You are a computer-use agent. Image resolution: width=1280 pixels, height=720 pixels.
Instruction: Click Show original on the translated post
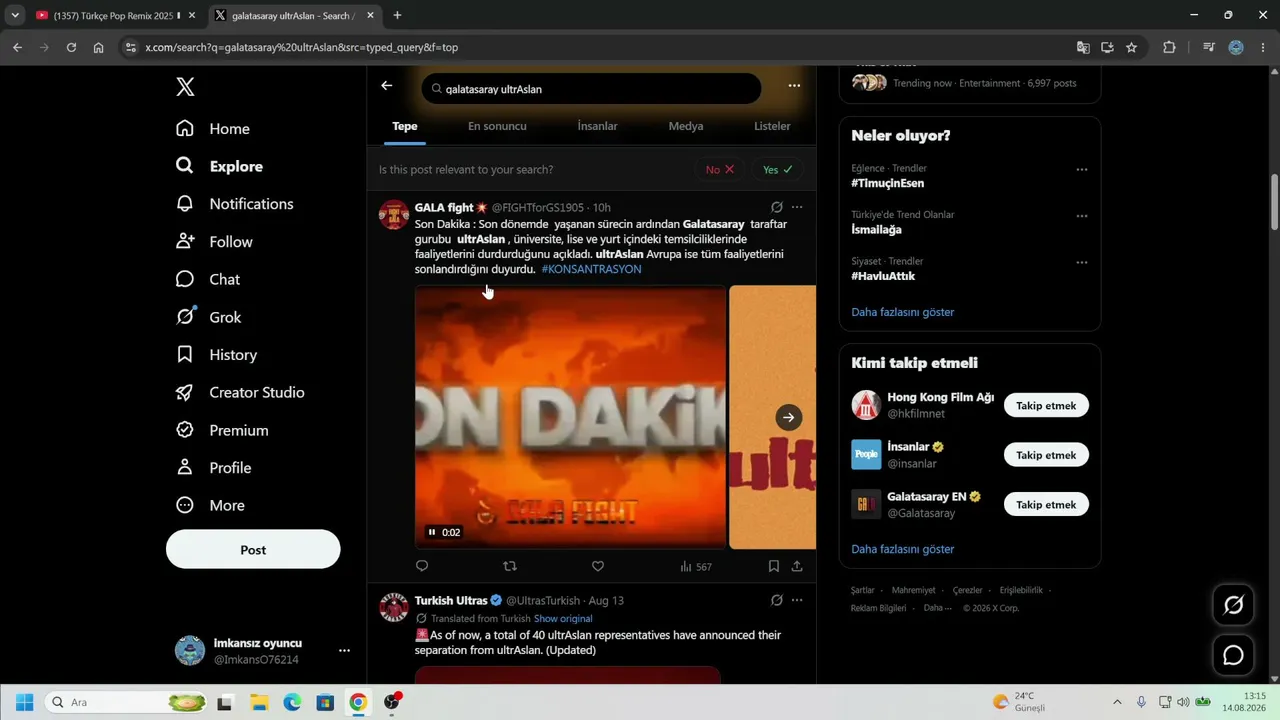pos(563,619)
